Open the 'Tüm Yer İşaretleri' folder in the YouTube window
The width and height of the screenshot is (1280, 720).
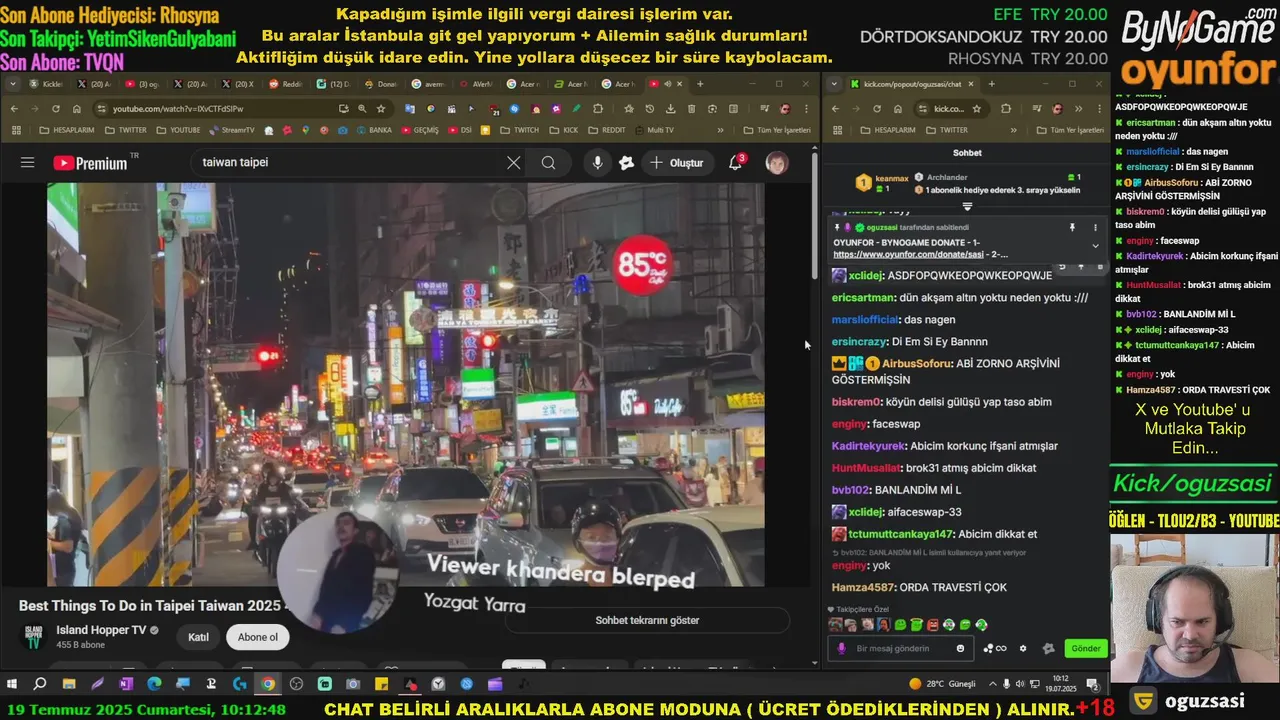click(x=776, y=130)
